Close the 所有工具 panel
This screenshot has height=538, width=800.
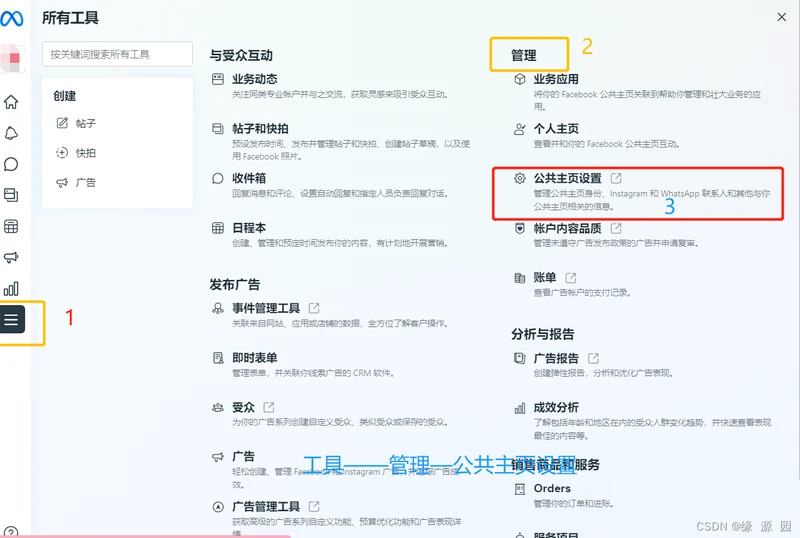pyautogui.click(x=781, y=17)
